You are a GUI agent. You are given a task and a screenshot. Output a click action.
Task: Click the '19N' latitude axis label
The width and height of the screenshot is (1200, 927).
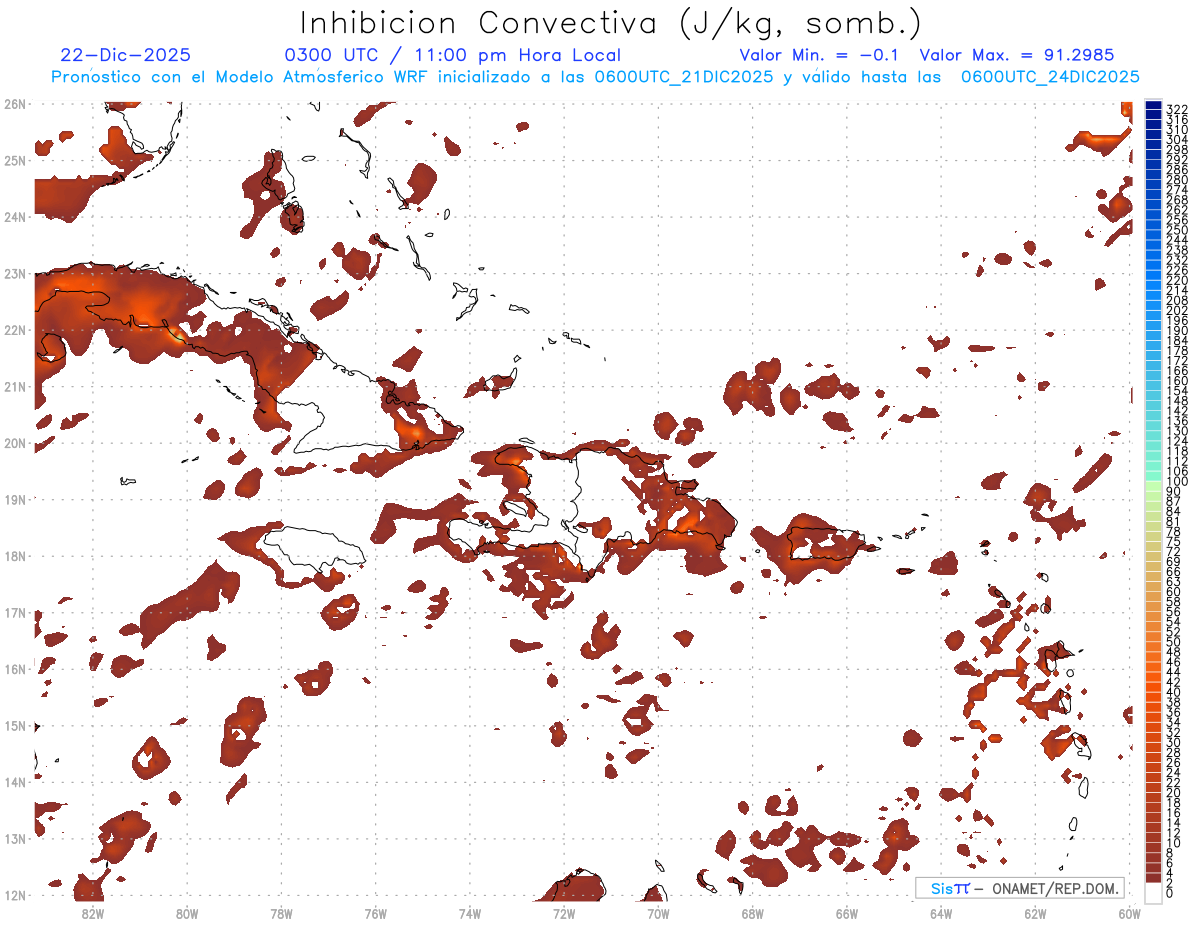(x=14, y=499)
